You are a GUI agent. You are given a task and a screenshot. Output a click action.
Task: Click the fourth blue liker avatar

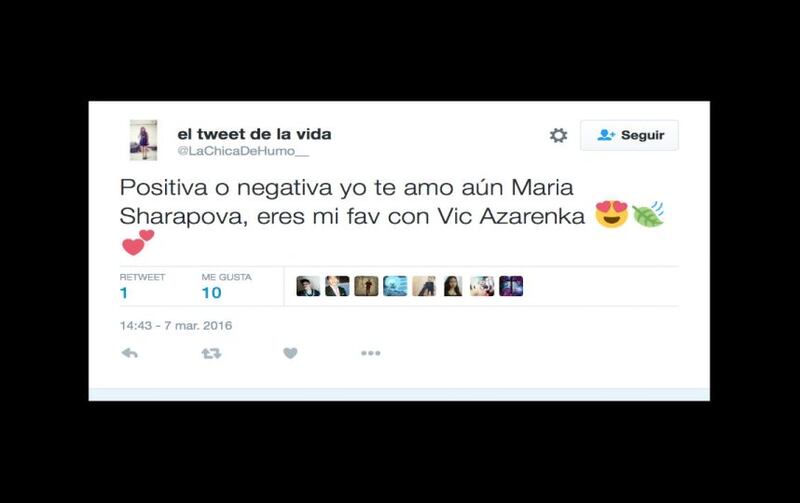pyautogui.click(x=395, y=286)
